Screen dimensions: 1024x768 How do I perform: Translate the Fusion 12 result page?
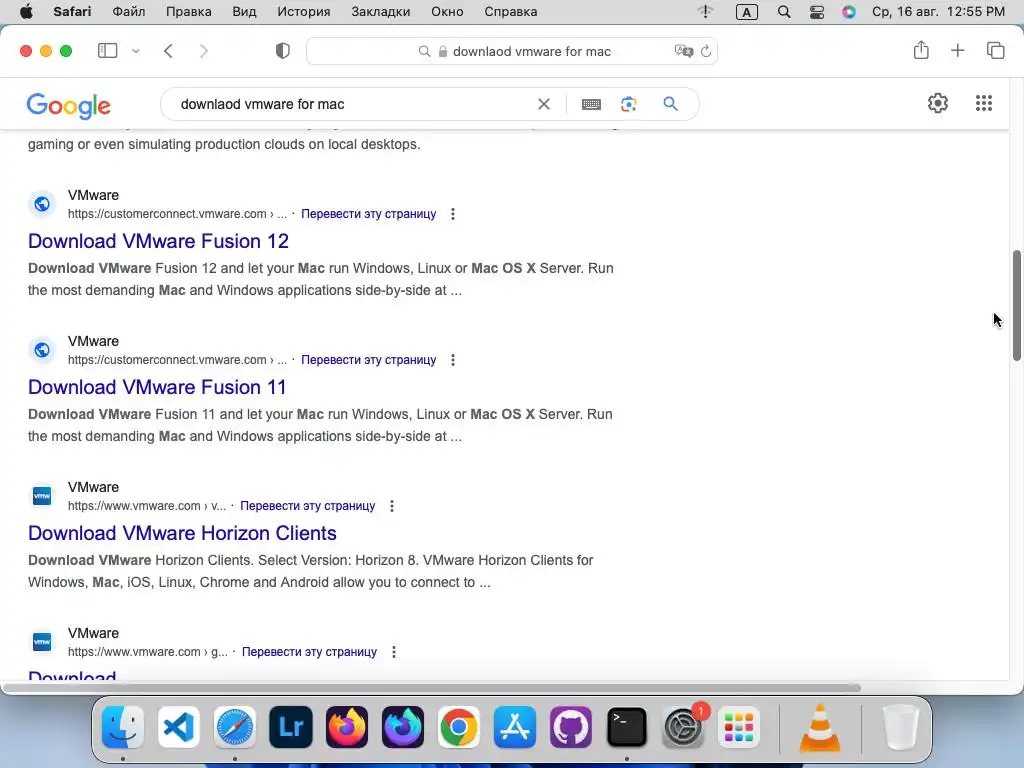click(x=368, y=214)
